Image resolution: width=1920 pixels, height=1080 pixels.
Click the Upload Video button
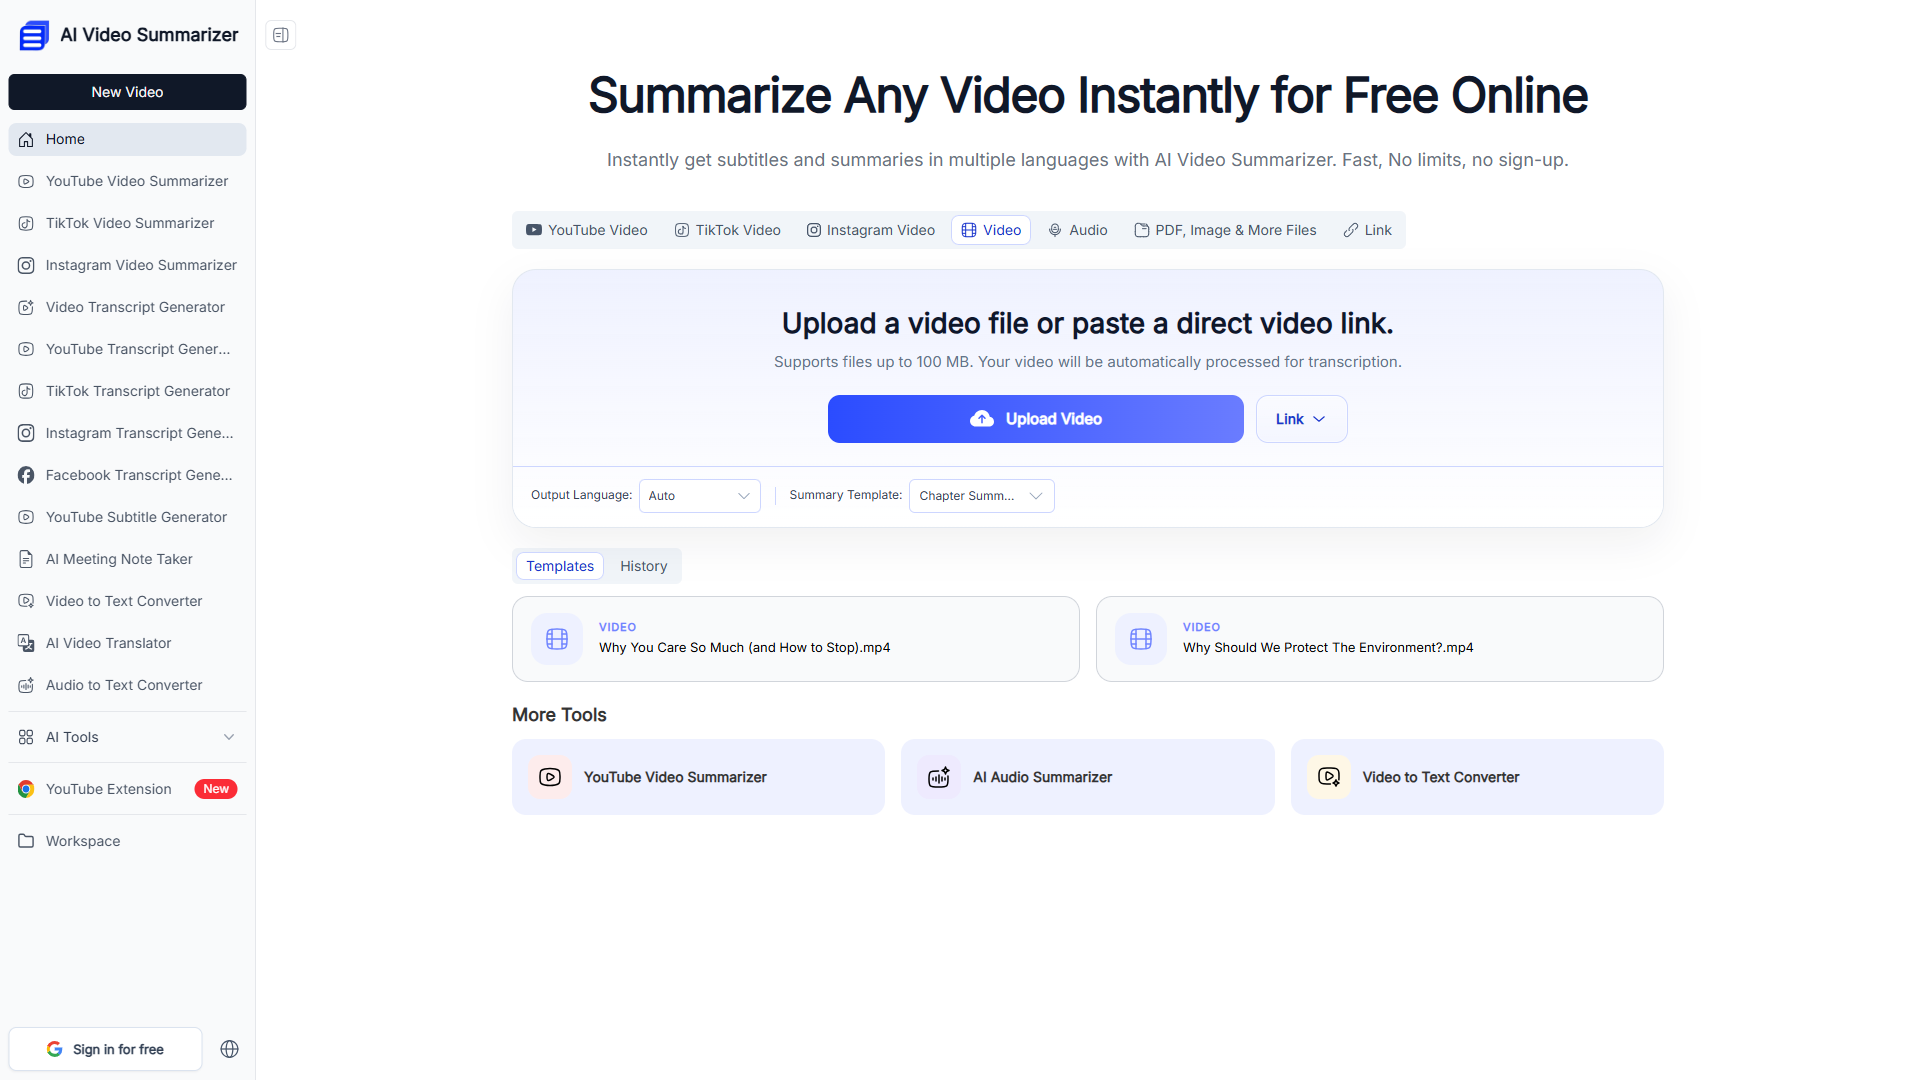(x=1035, y=419)
